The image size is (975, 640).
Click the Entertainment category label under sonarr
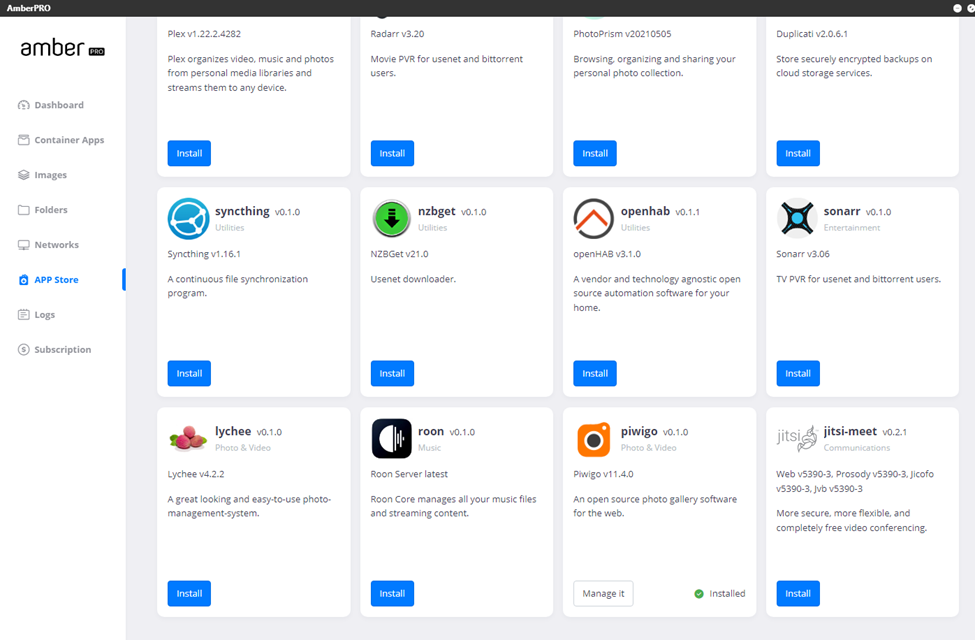852,228
